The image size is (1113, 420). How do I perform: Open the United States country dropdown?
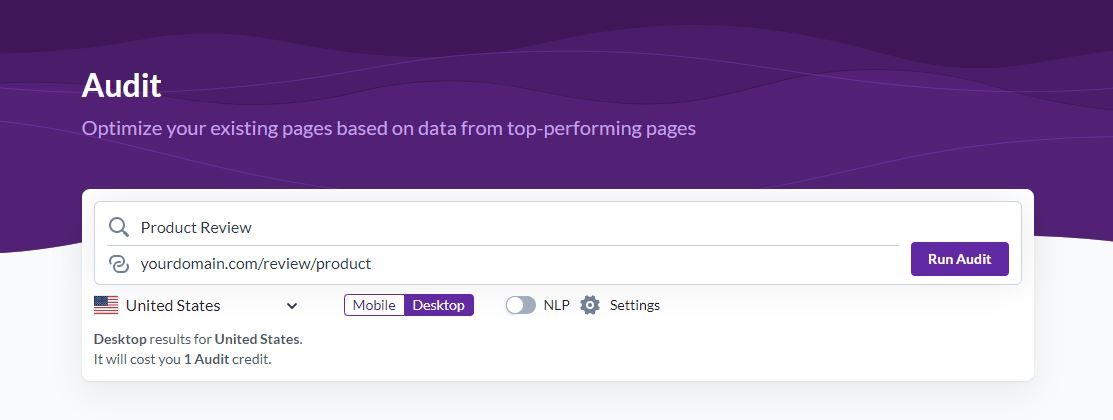(197, 305)
